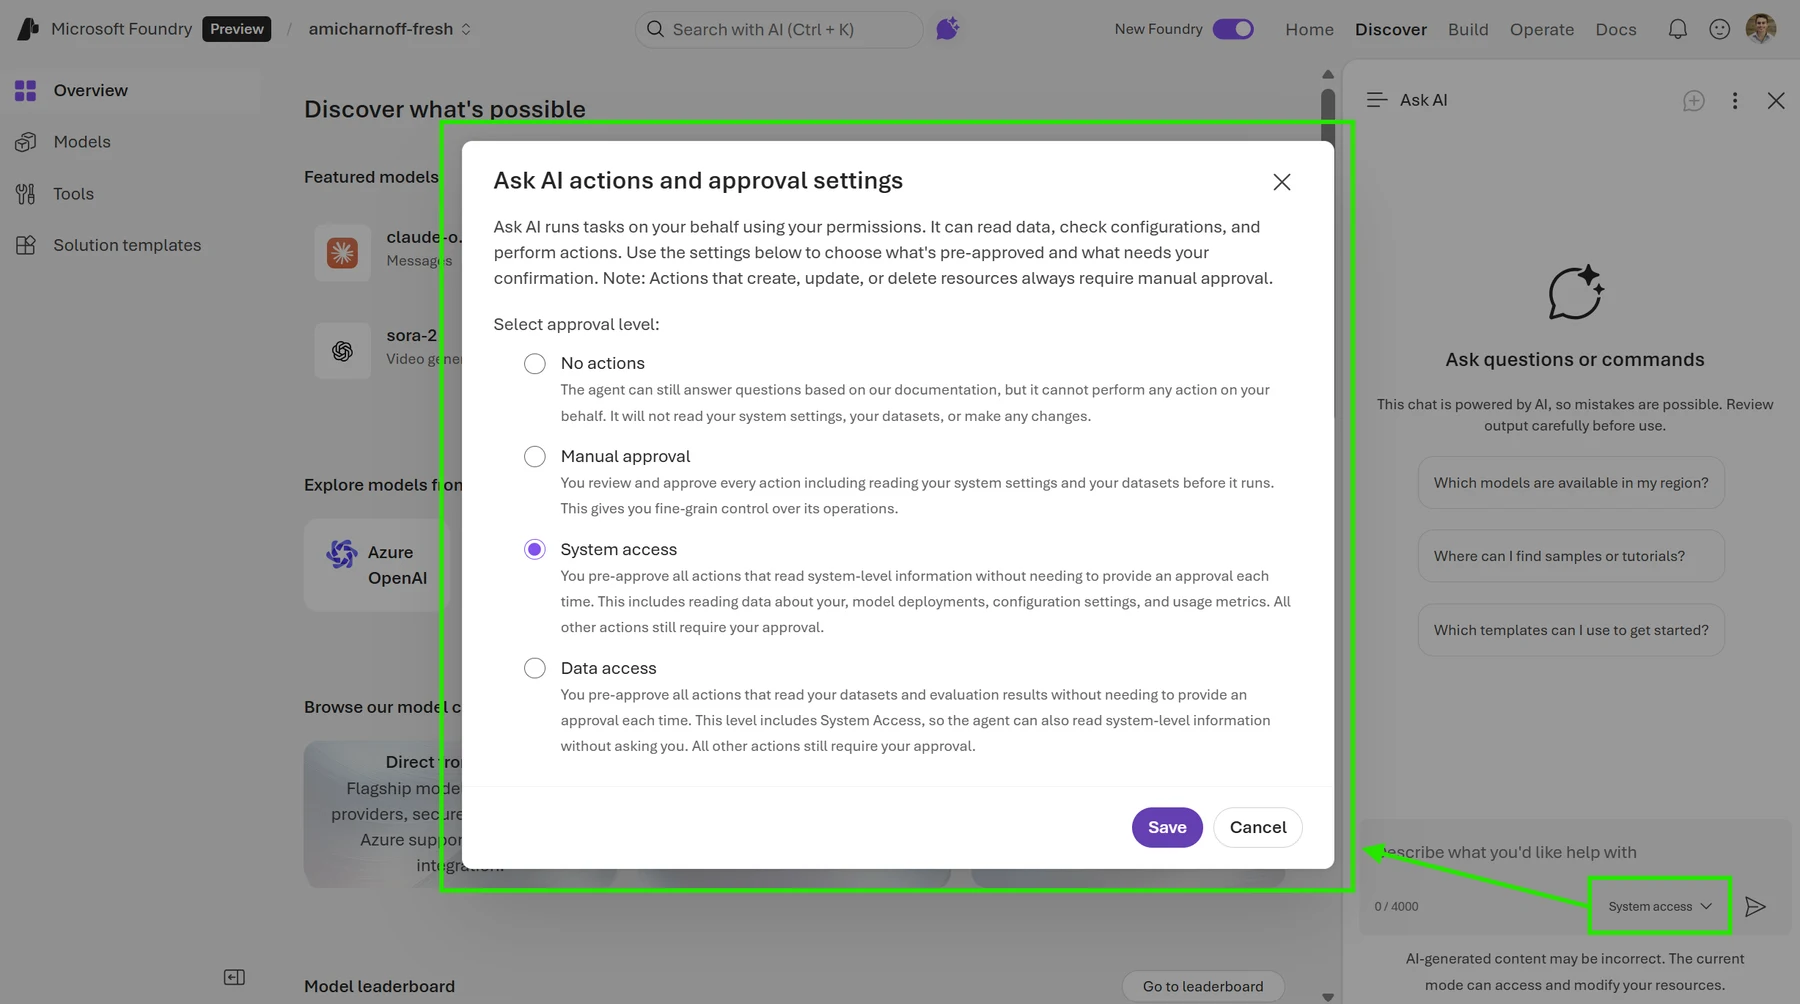Click the Microsoft Foundry logo icon
1800x1004 pixels.
28,29
